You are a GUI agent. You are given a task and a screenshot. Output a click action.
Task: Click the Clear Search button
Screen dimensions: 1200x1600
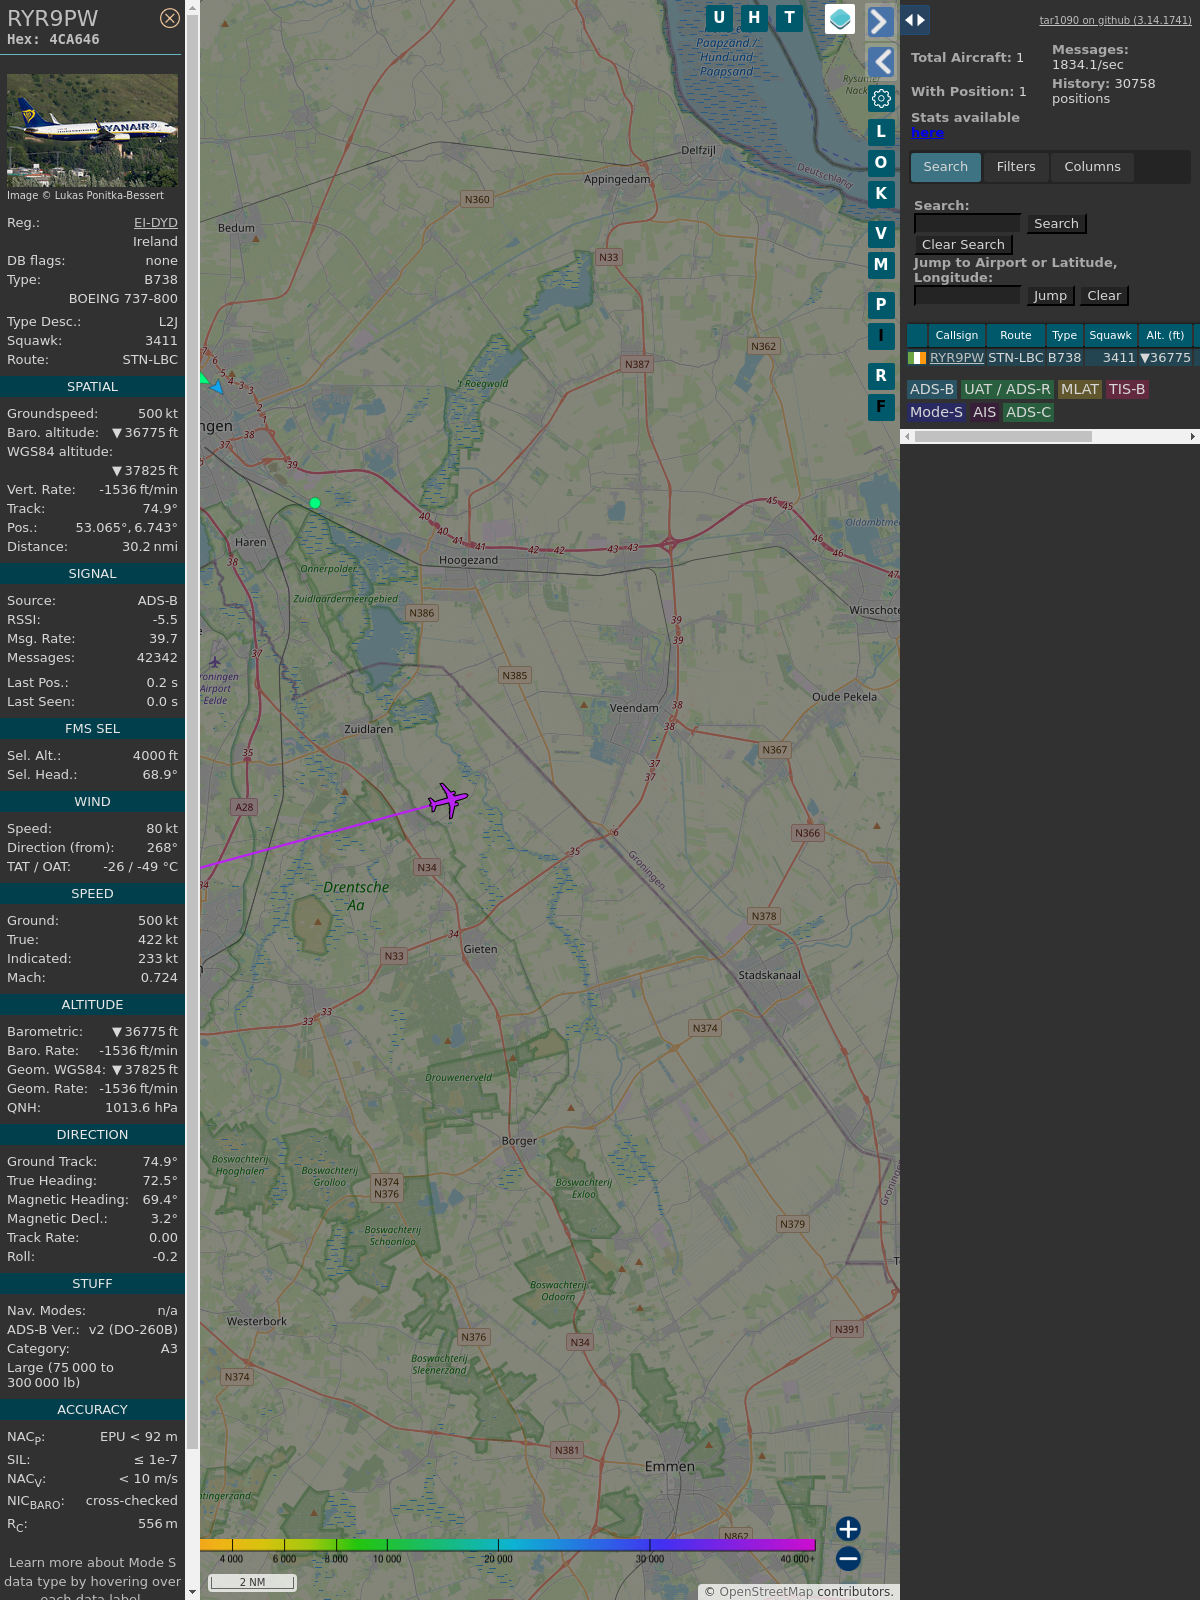963,245
